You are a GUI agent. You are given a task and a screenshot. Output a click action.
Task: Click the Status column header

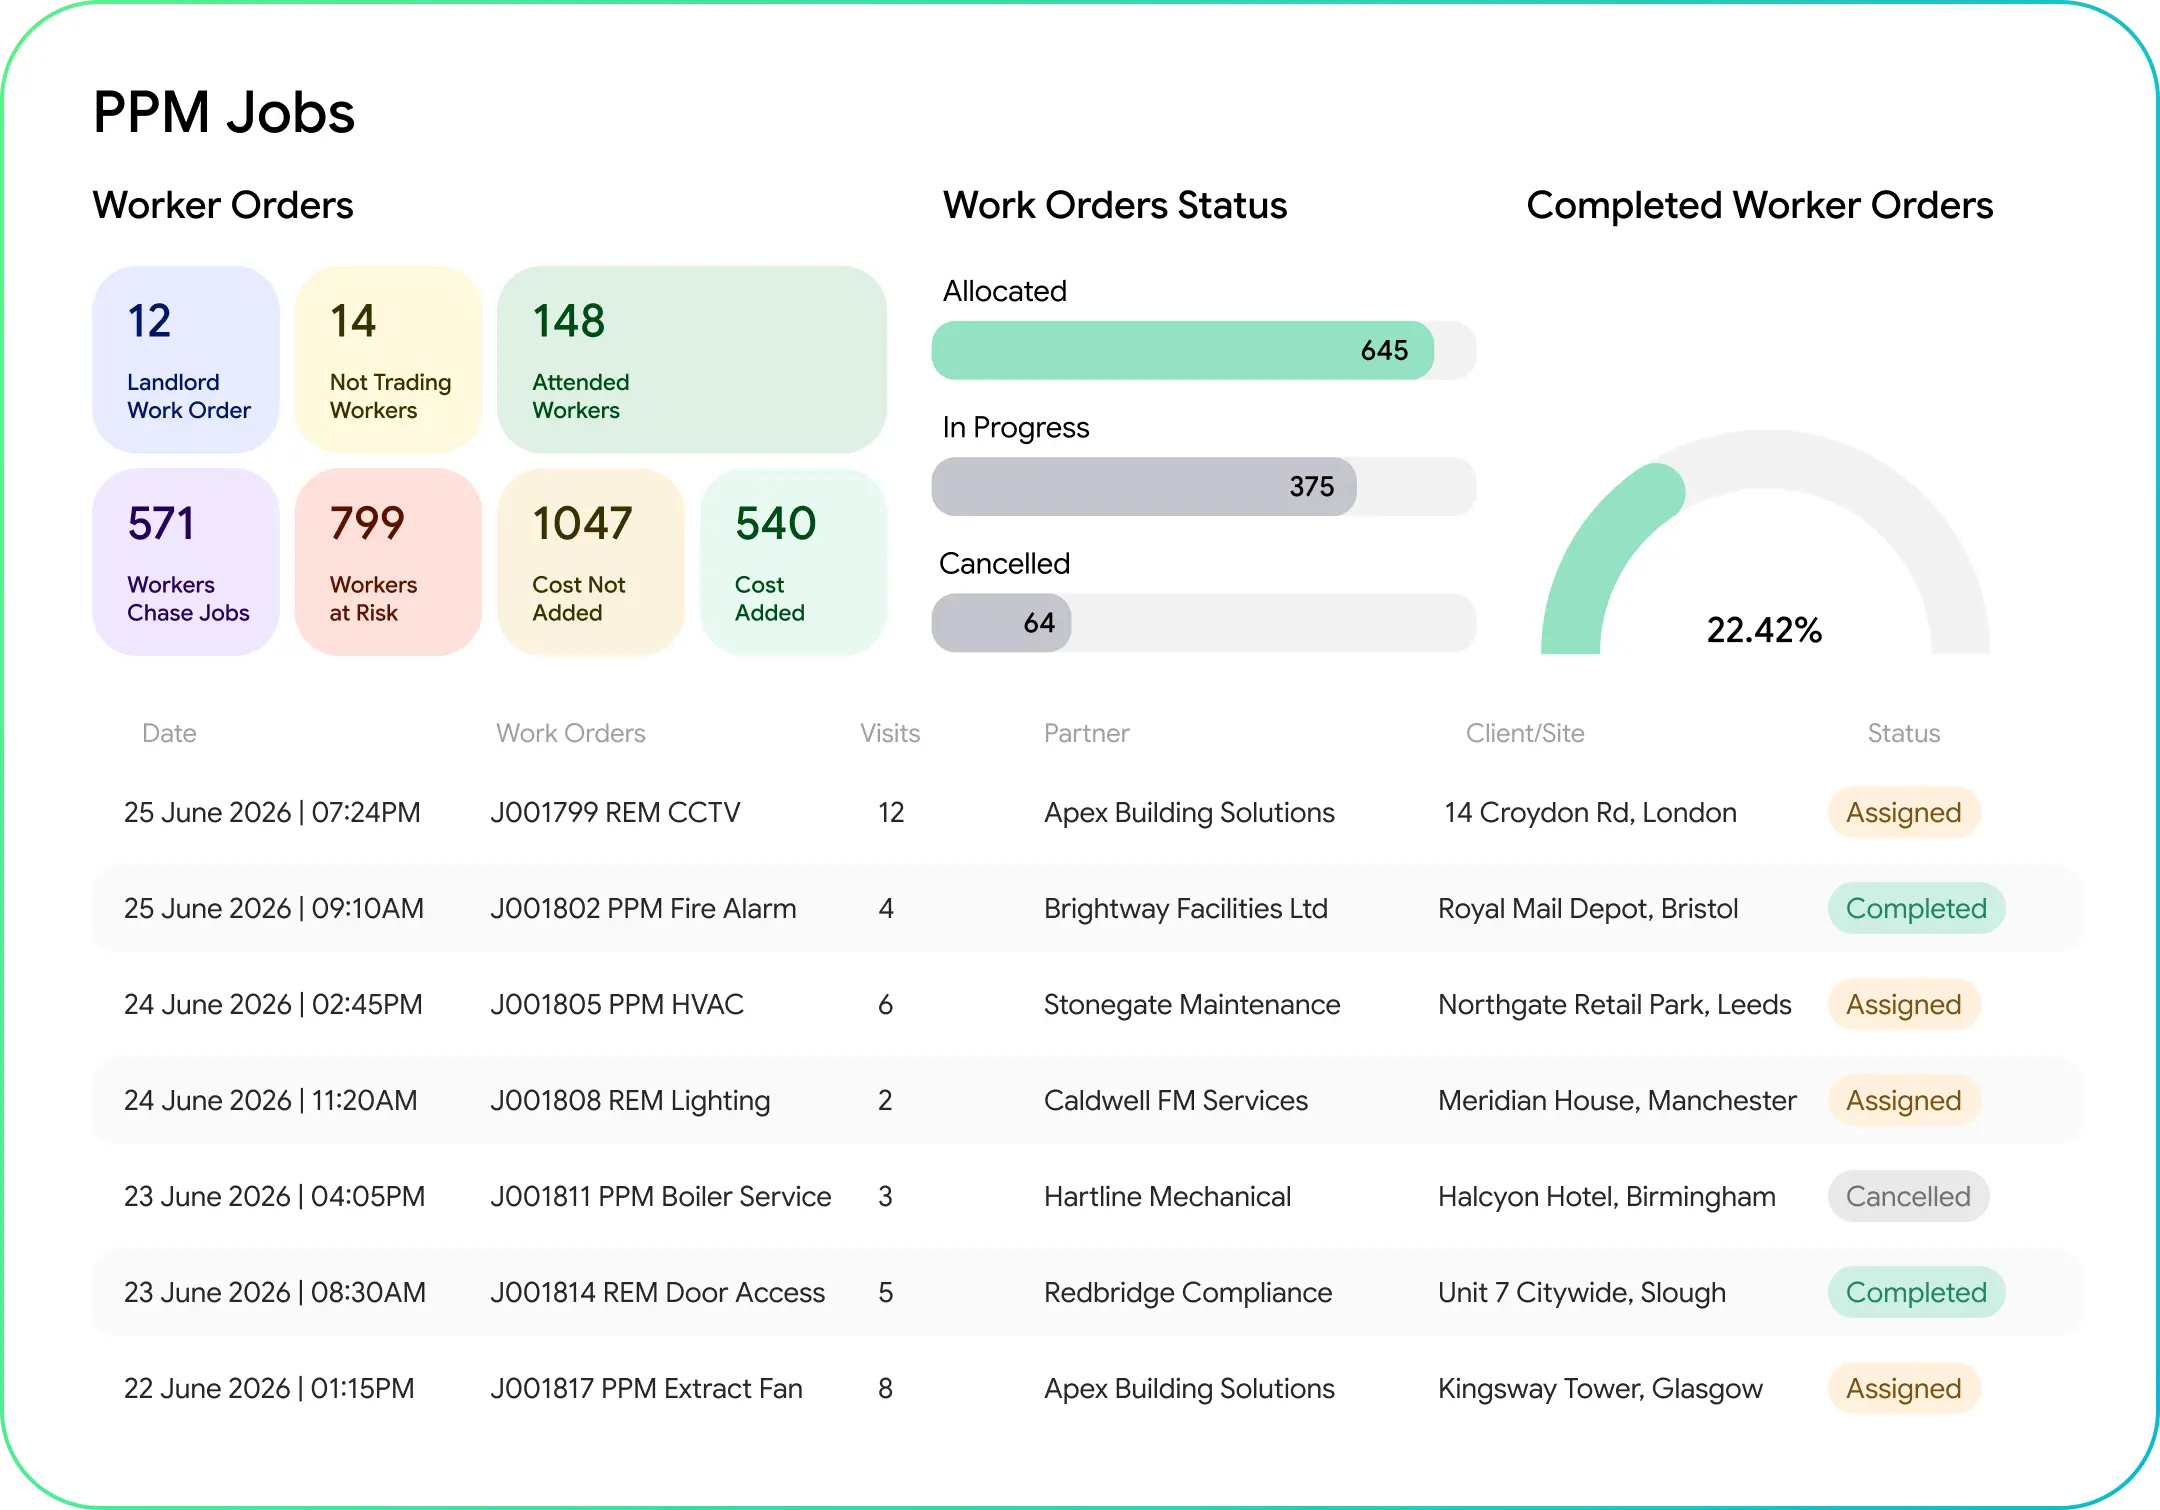(1904, 733)
